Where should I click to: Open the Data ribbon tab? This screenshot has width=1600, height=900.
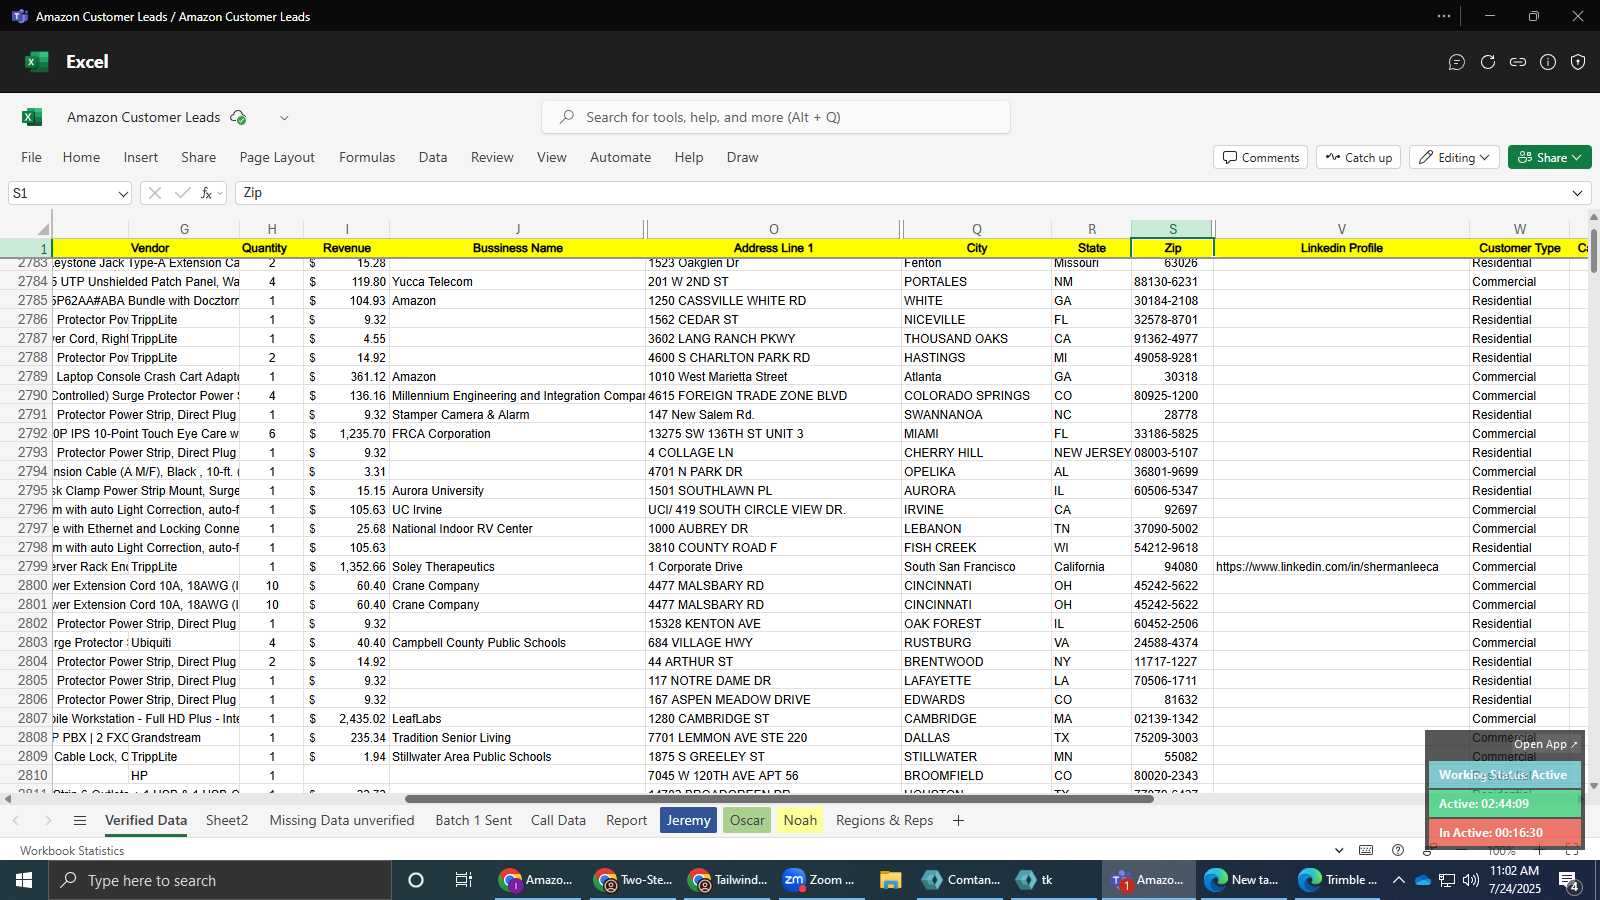click(x=433, y=157)
